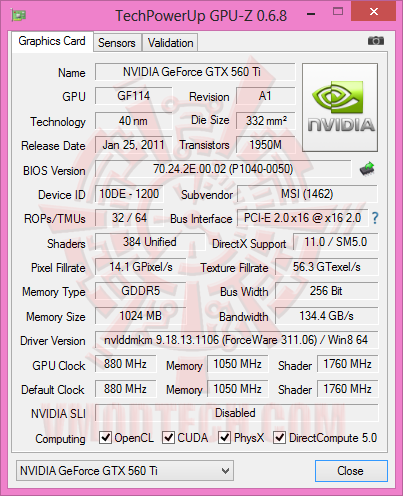The height and width of the screenshot is (496, 403).
Task: Click the BIOS Version field
Action: coord(223,169)
